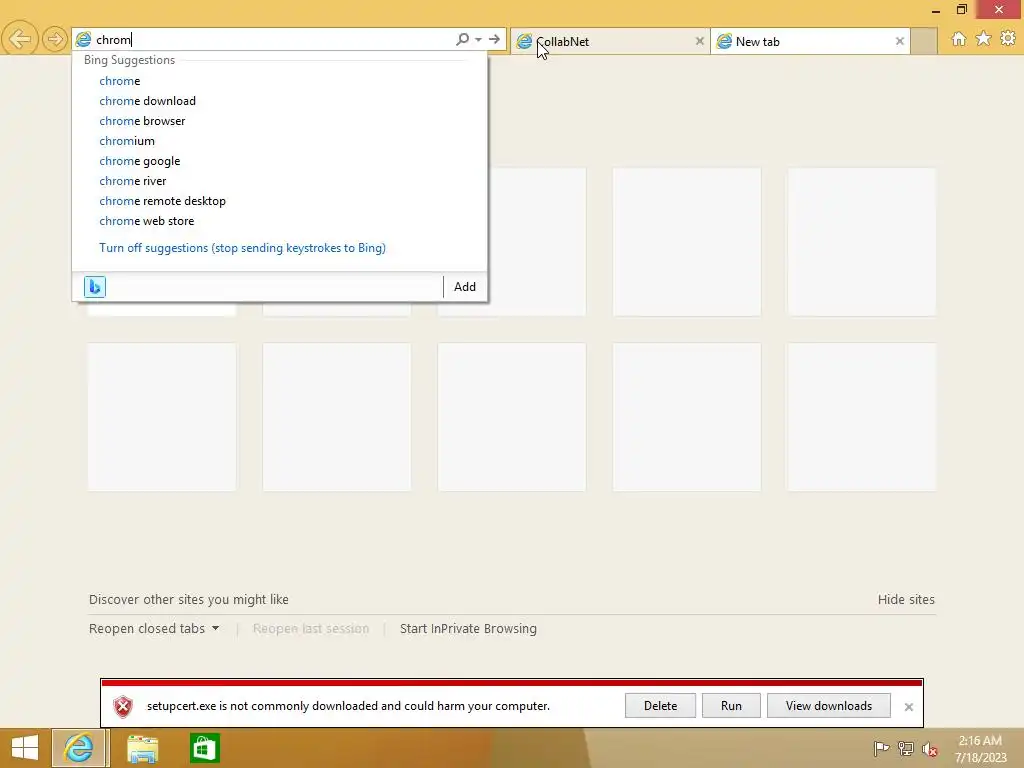Open Windows Store taskbar icon
This screenshot has height=768, width=1024.
point(204,748)
